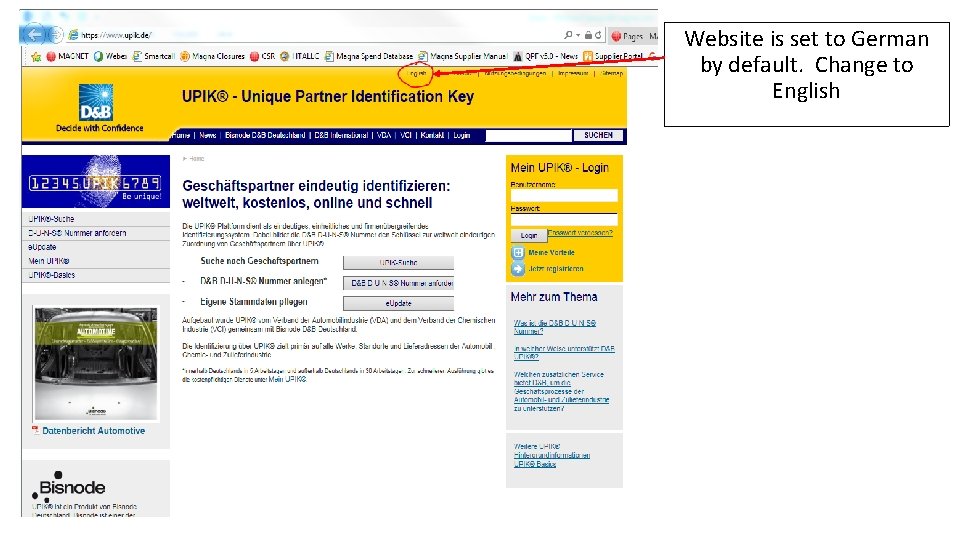Click the plus icon beside Meine Vorteile
Screen dimensions: 960x540
pos(518,253)
